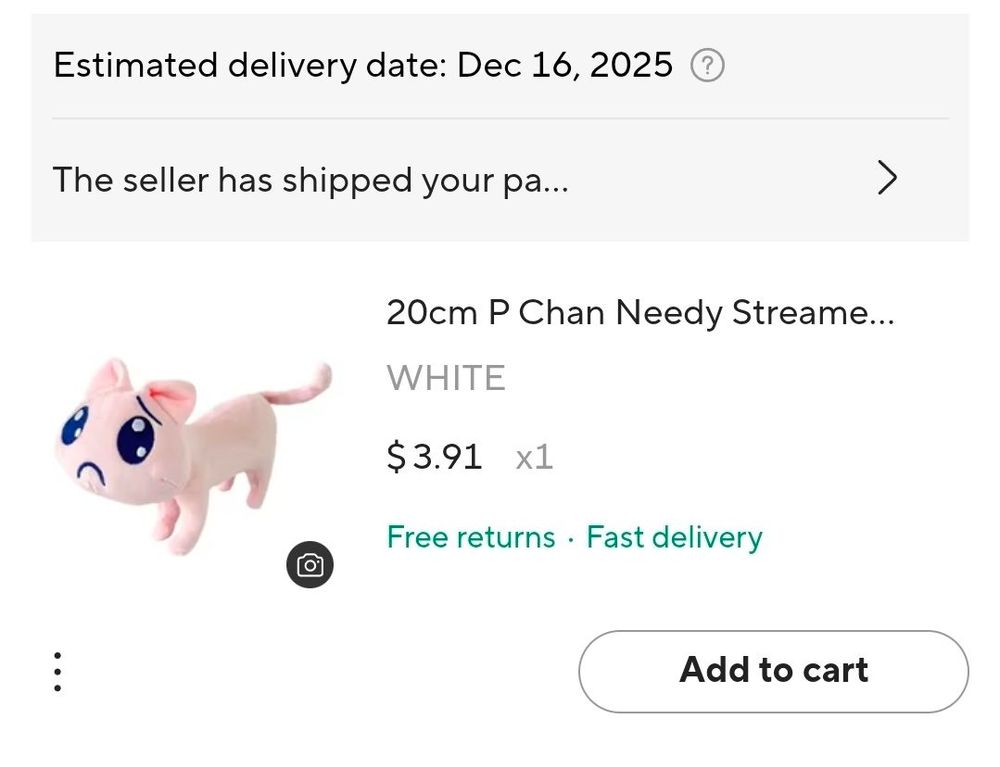Click the x1 quantity indicator
The width and height of the screenshot is (1000, 767).
click(x=534, y=458)
